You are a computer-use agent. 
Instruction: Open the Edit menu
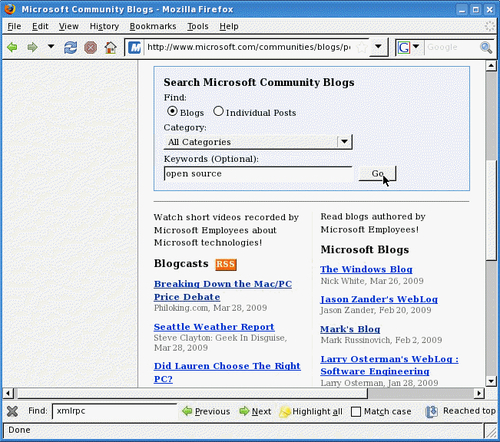tap(40, 26)
